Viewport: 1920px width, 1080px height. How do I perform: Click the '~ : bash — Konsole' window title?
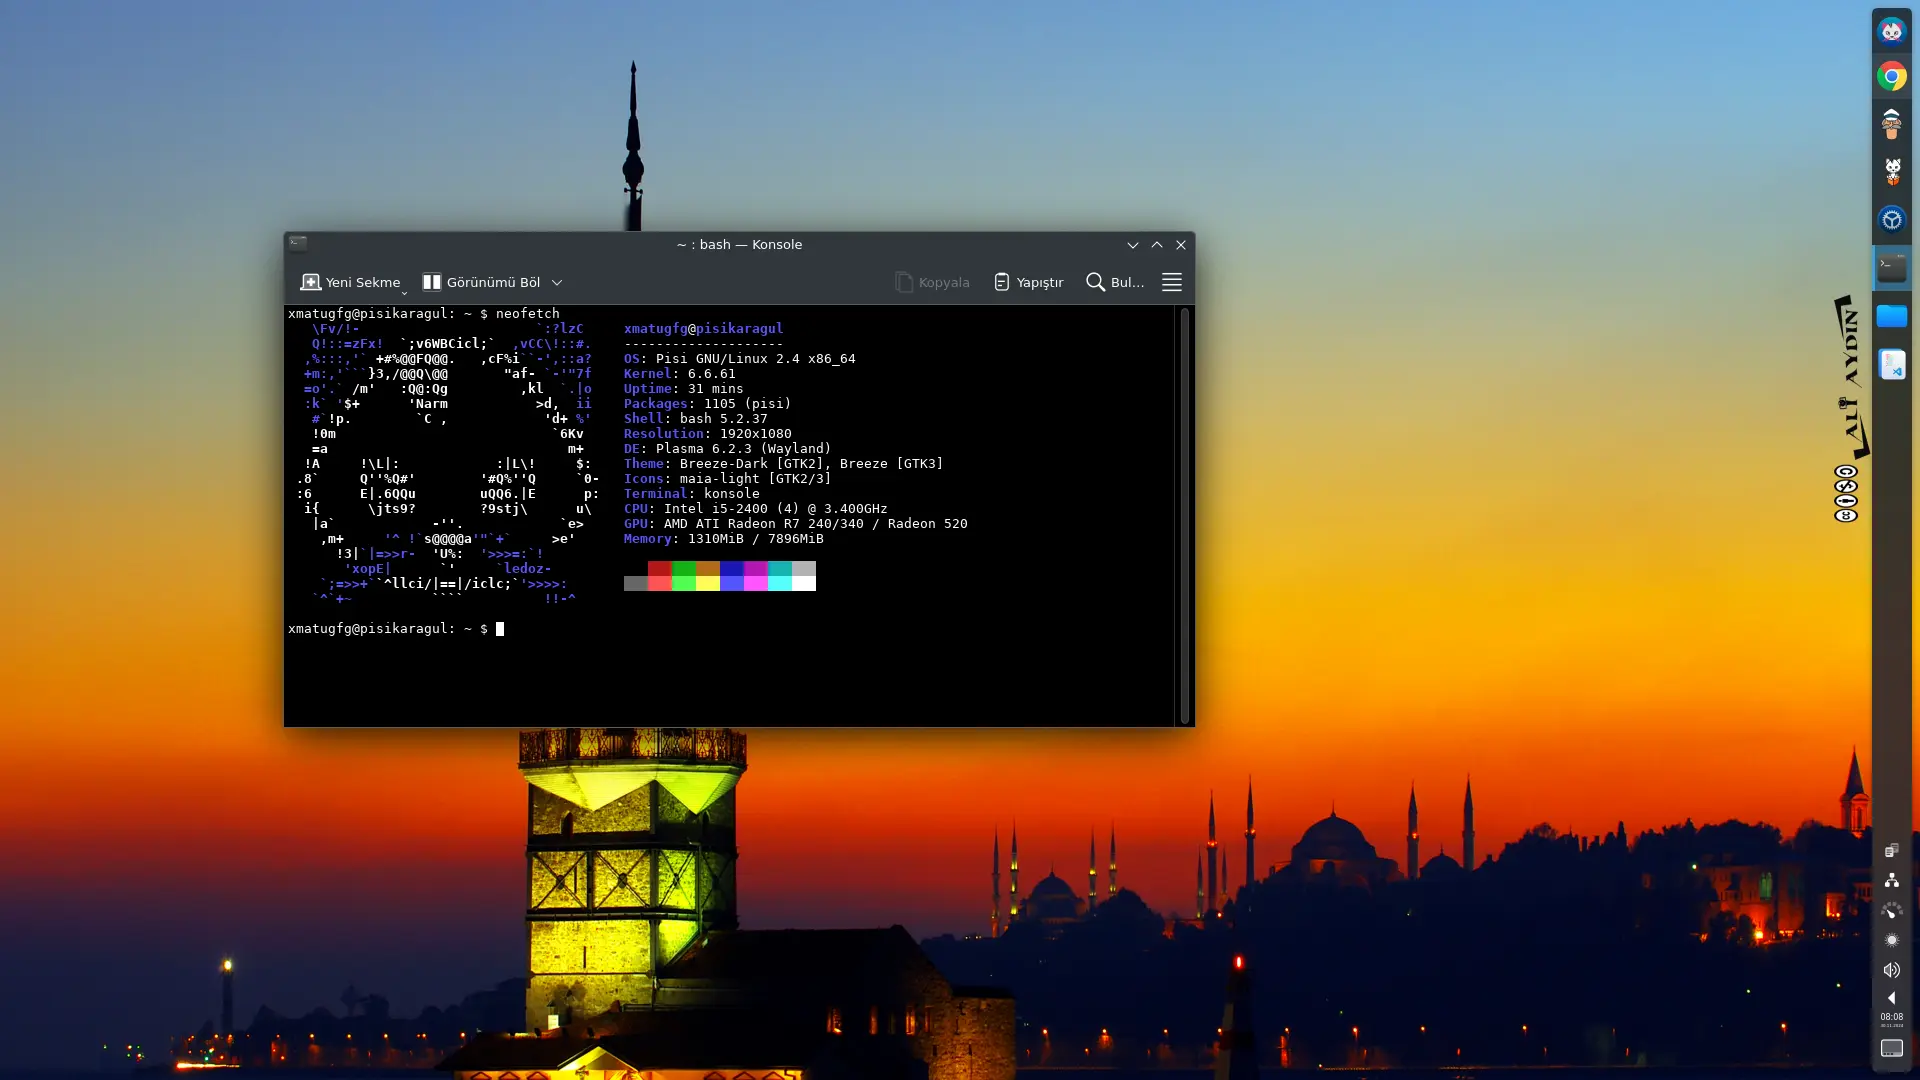point(739,245)
